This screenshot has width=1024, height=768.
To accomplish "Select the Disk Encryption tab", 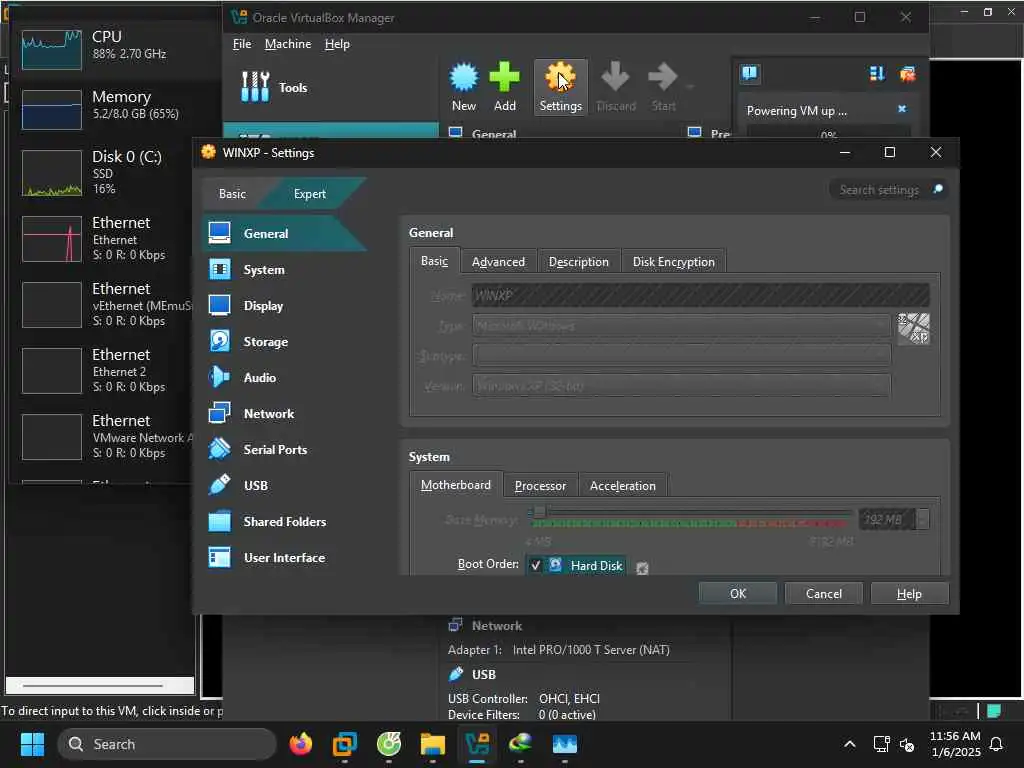I will (x=673, y=262).
